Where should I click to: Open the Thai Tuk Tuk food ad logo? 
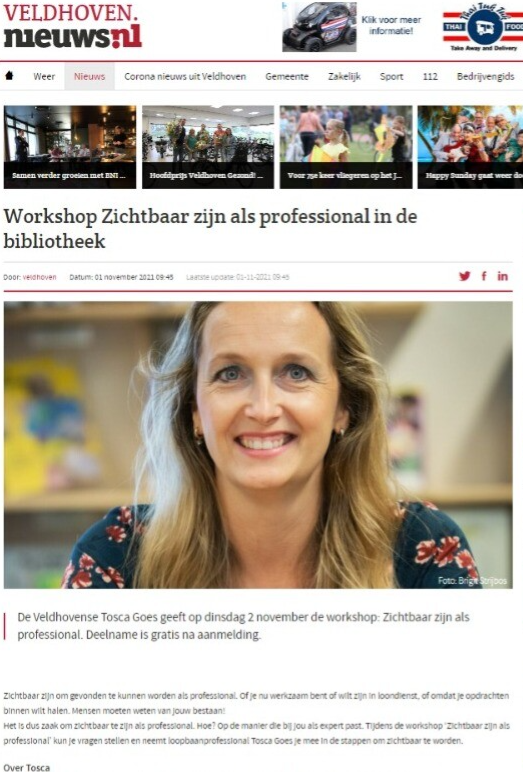(484, 27)
